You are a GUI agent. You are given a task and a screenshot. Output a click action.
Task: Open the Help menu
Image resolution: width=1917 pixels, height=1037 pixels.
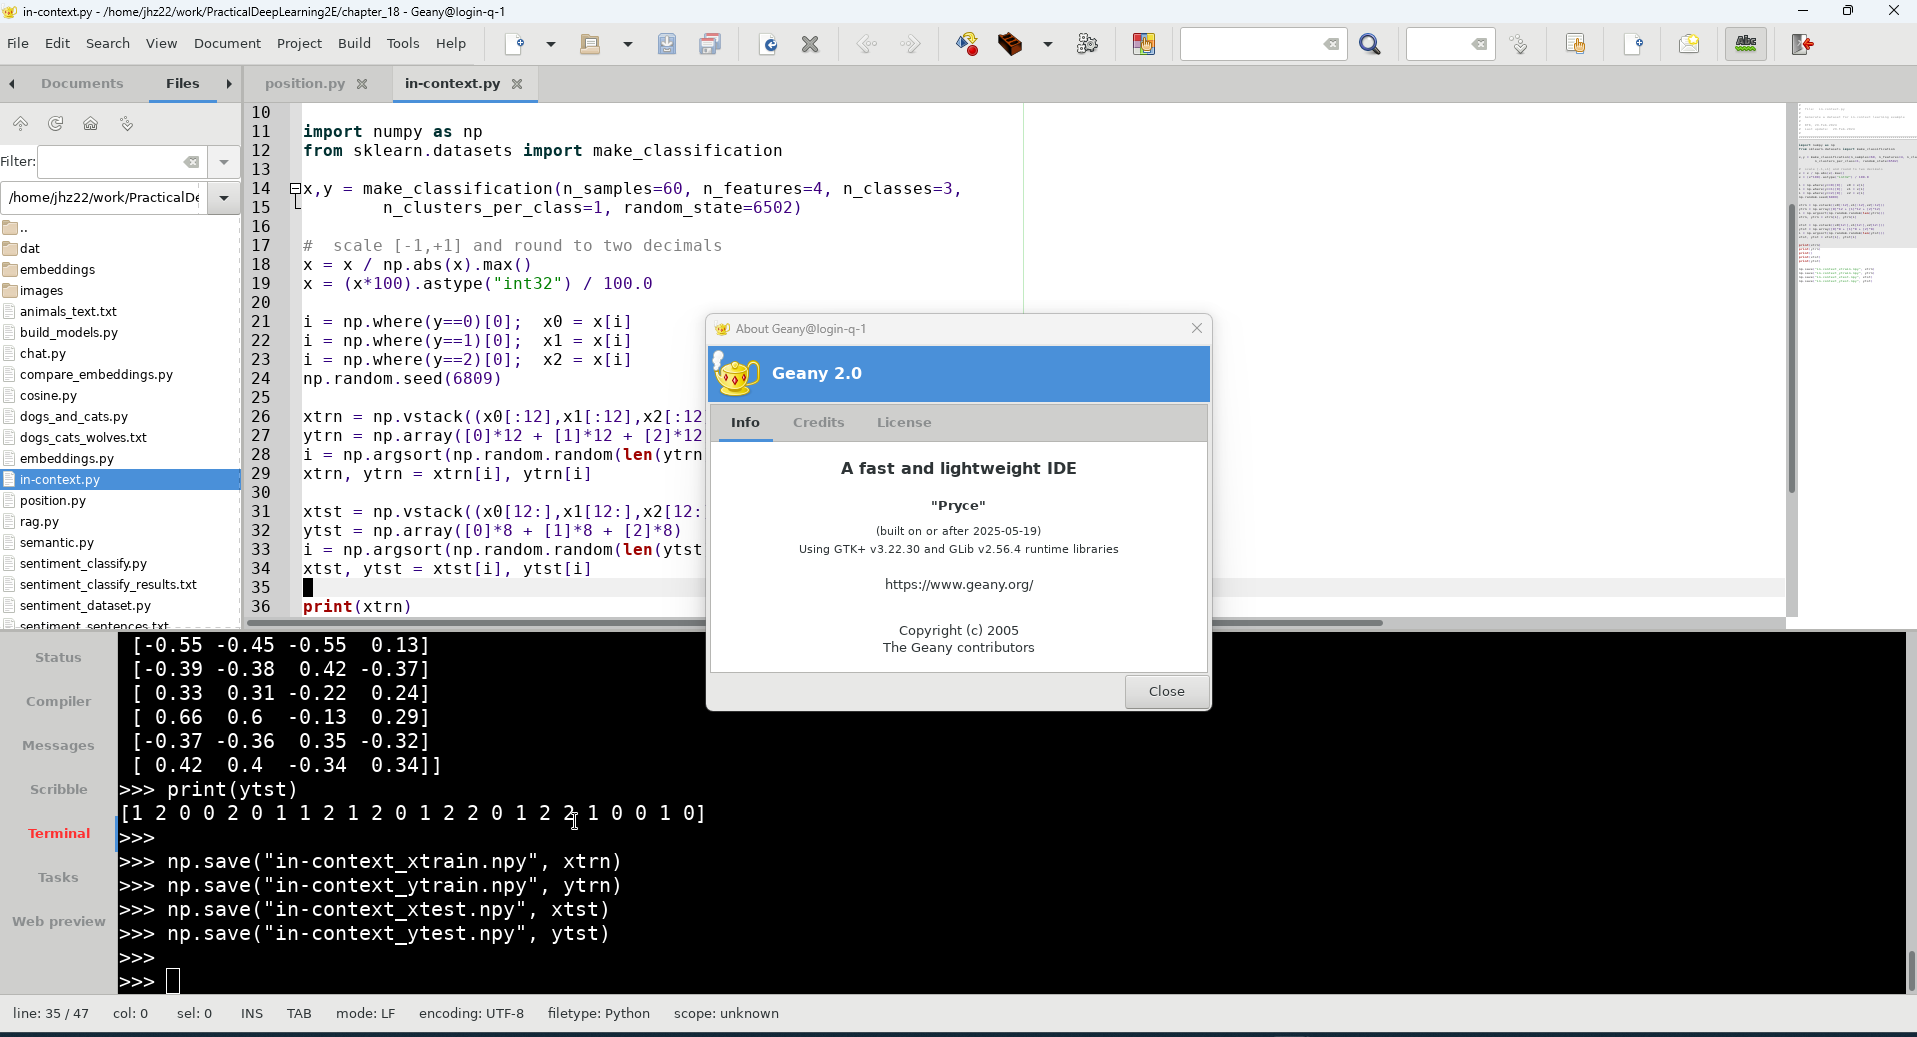451,43
